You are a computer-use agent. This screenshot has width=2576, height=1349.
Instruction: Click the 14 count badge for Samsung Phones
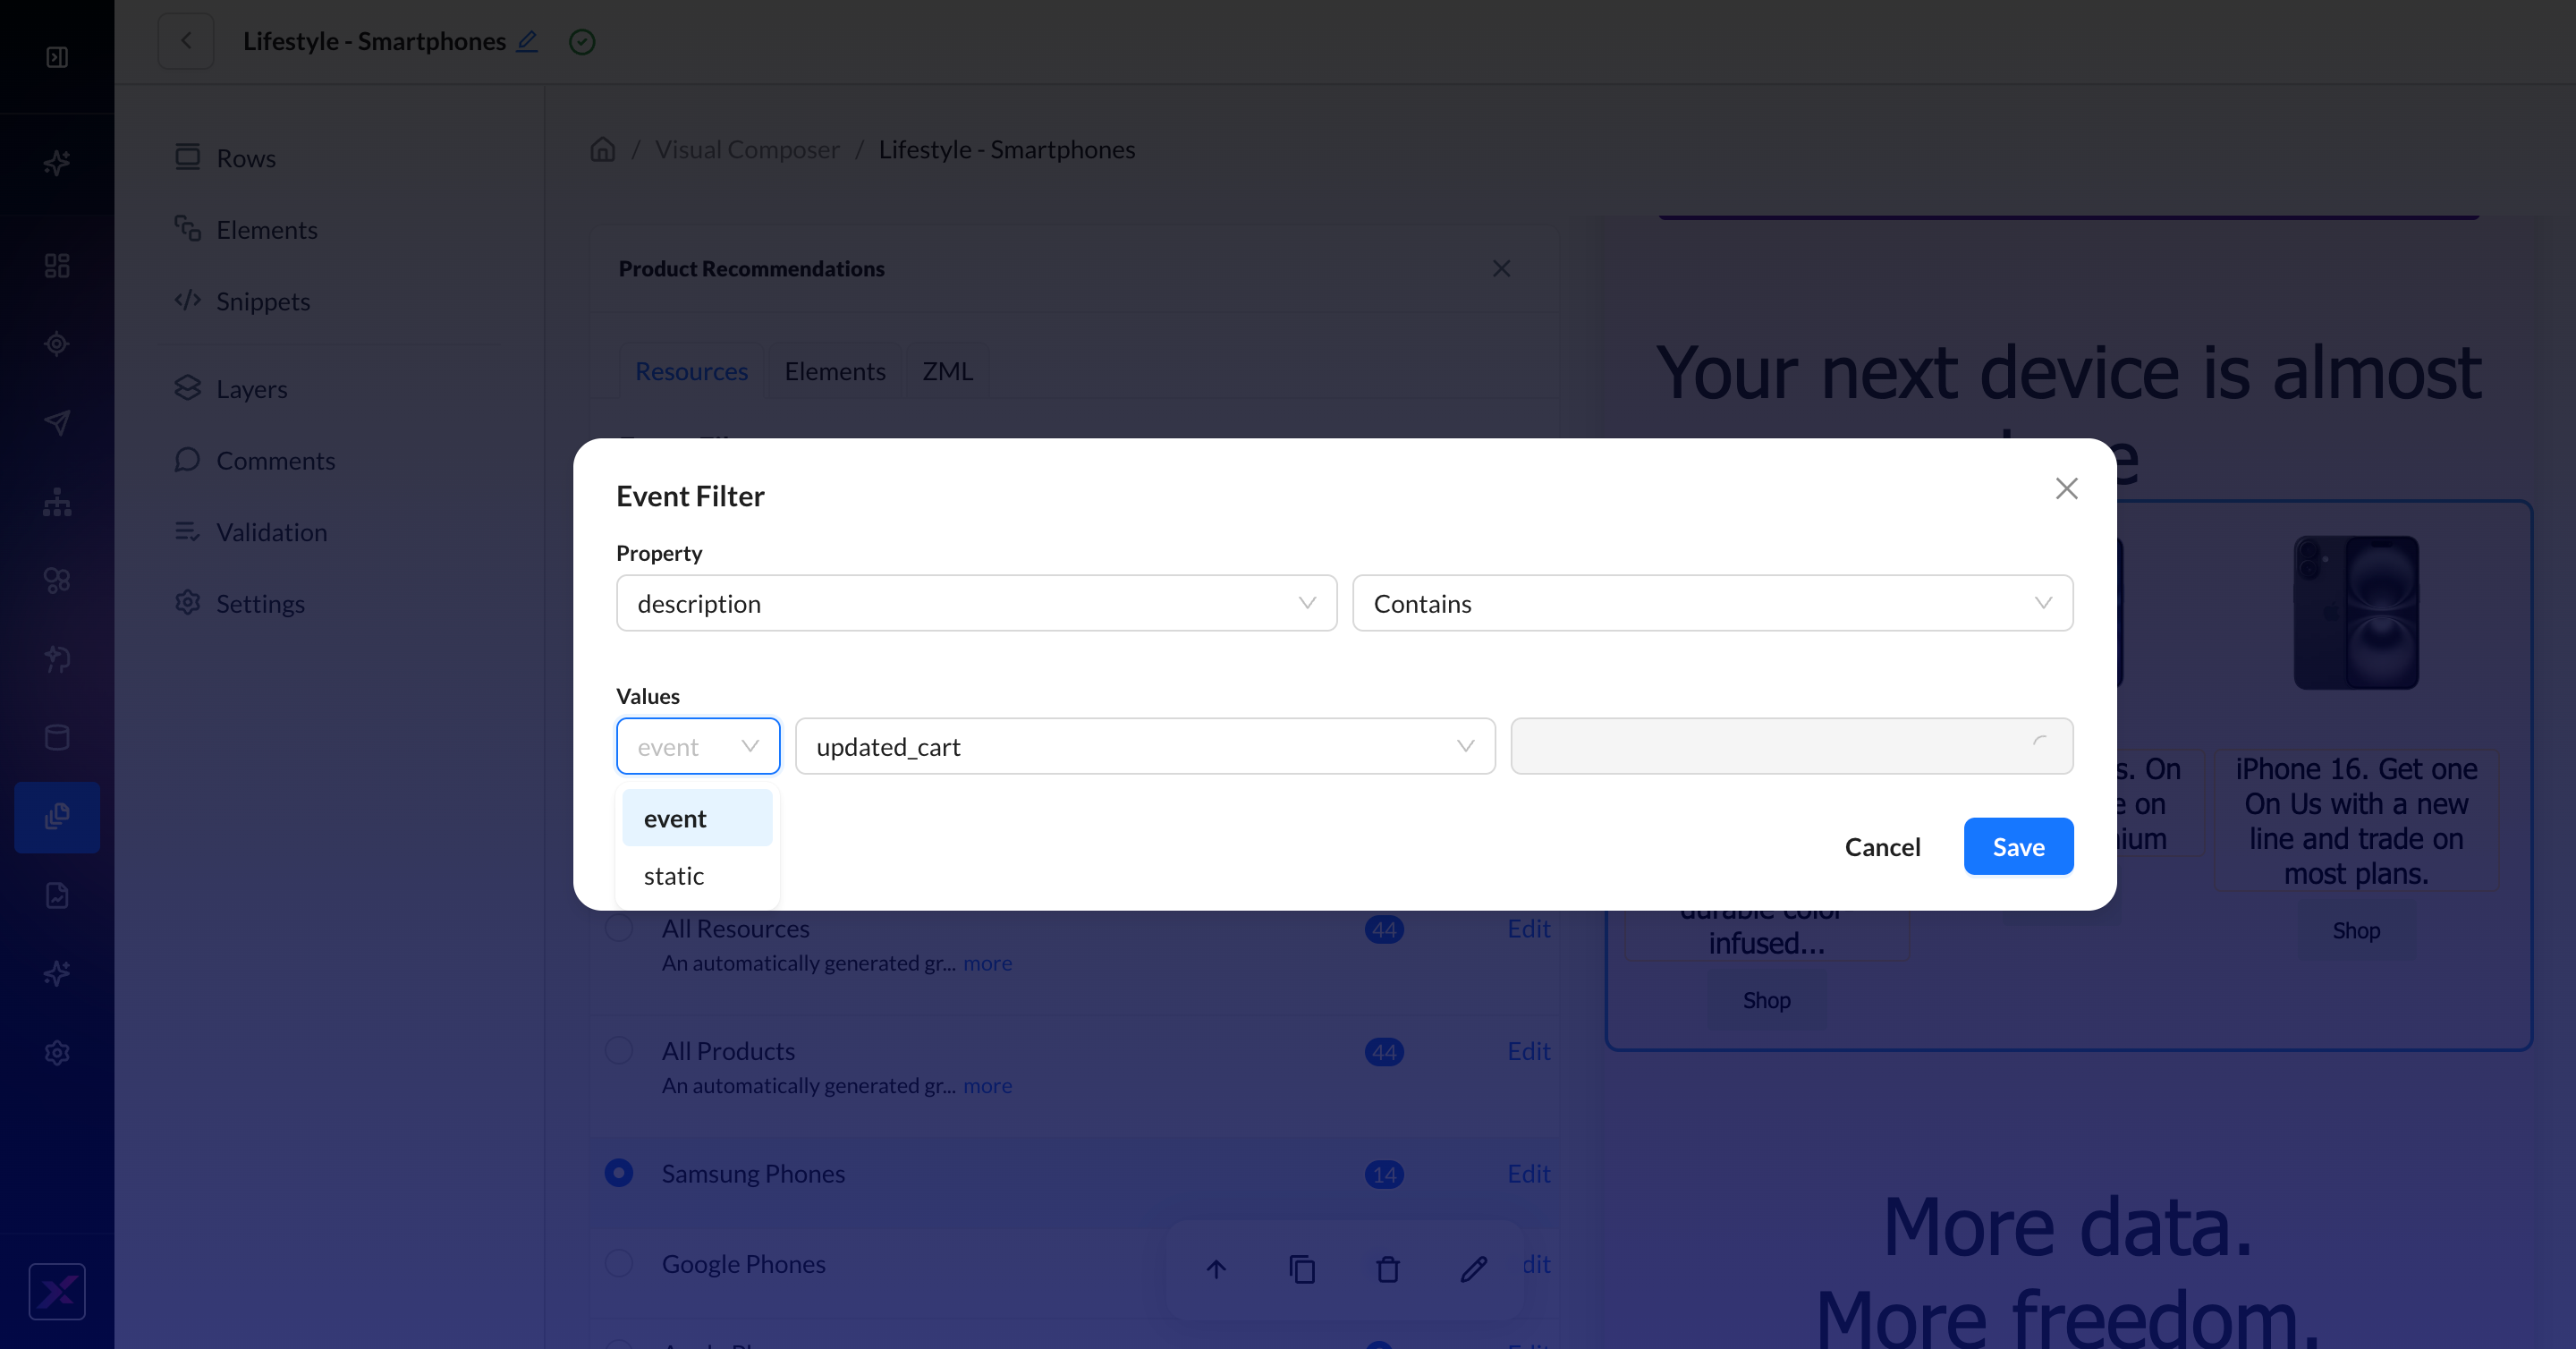[1384, 1174]
